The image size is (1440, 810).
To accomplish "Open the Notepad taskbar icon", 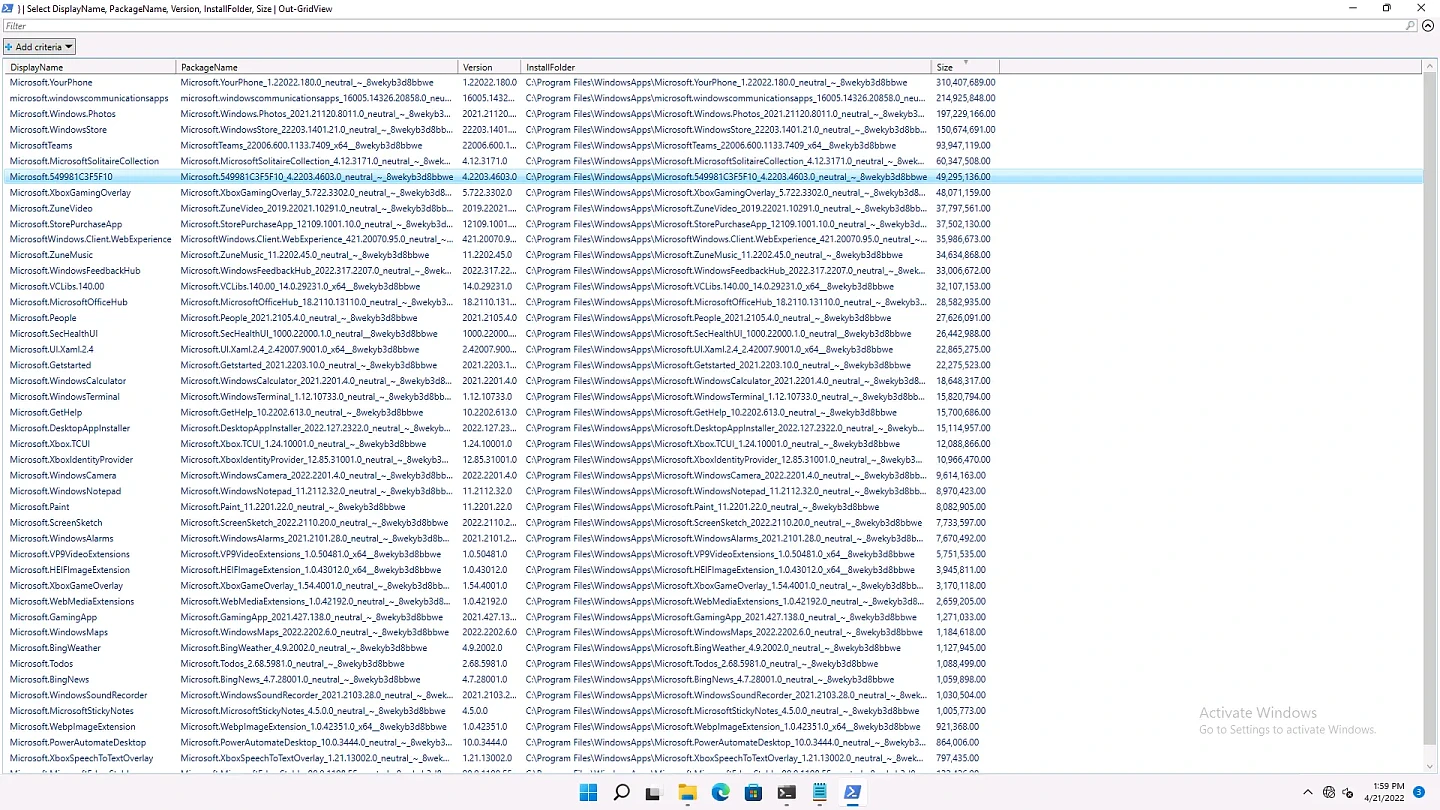I will coord(819,793).
